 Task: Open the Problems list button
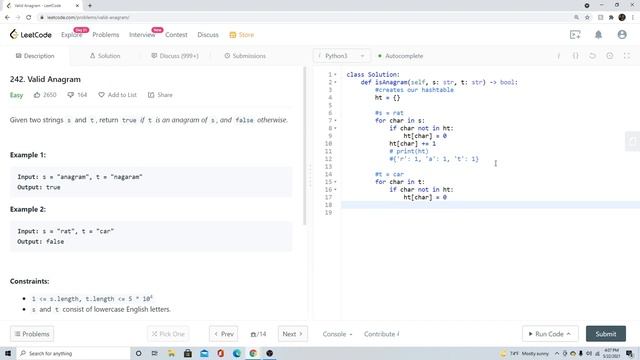(32, 334)
